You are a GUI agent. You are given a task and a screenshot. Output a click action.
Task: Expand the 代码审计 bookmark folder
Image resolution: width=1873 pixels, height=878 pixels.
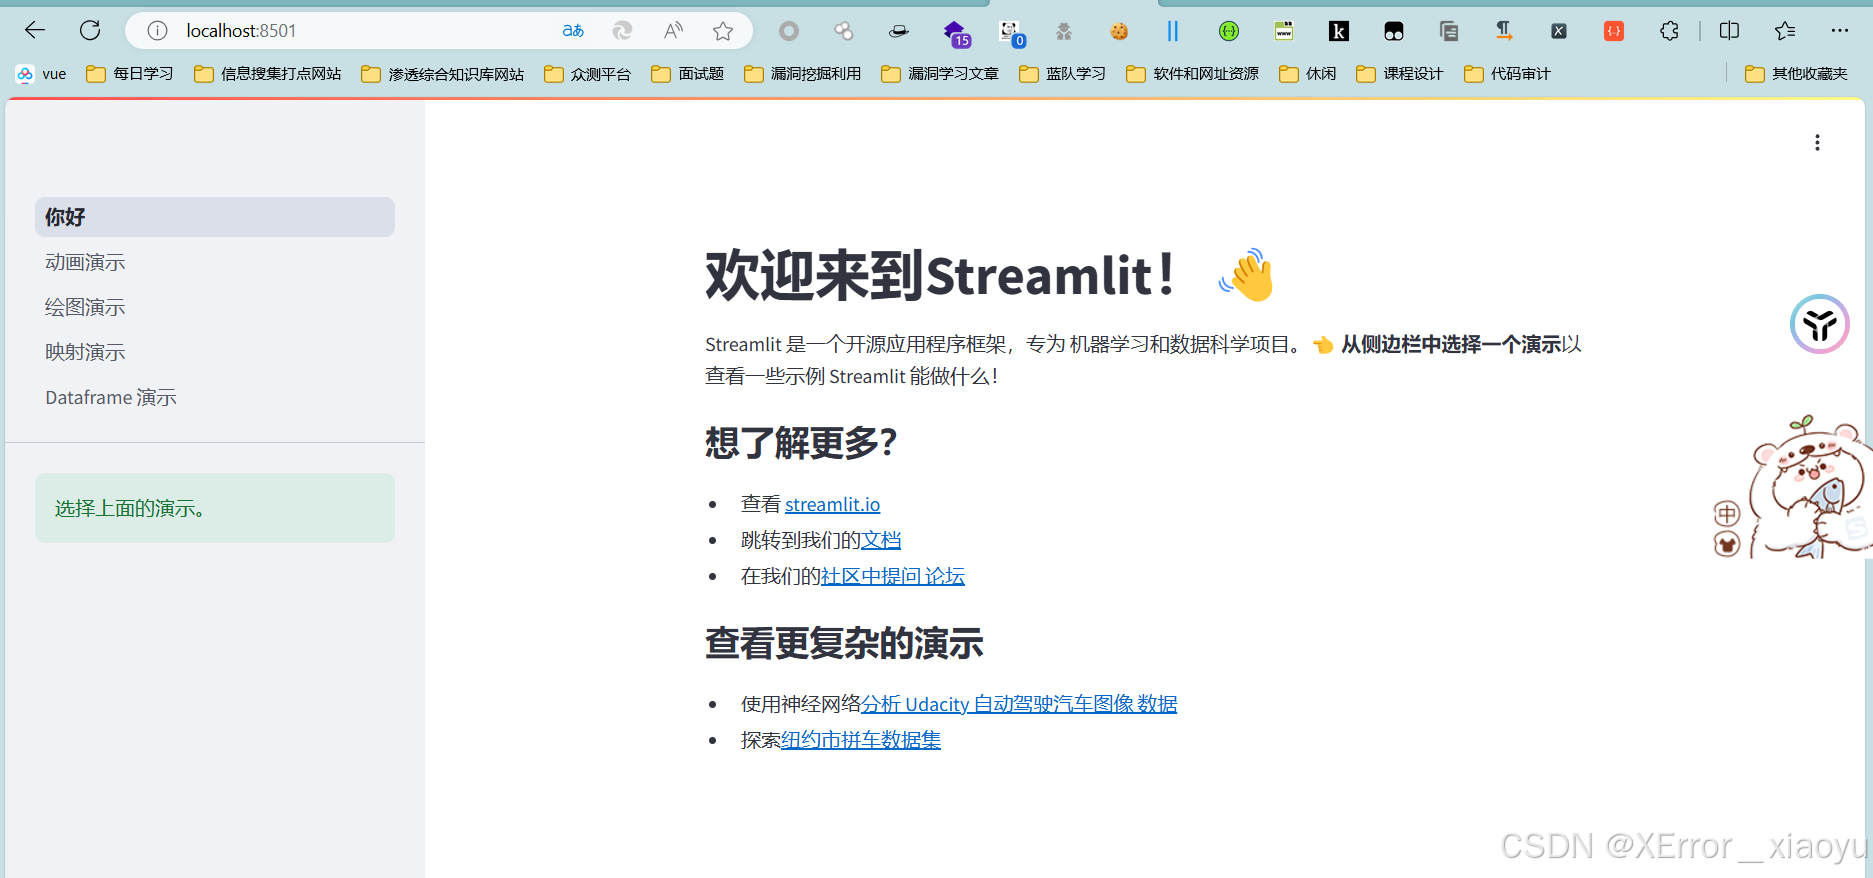1507,74
